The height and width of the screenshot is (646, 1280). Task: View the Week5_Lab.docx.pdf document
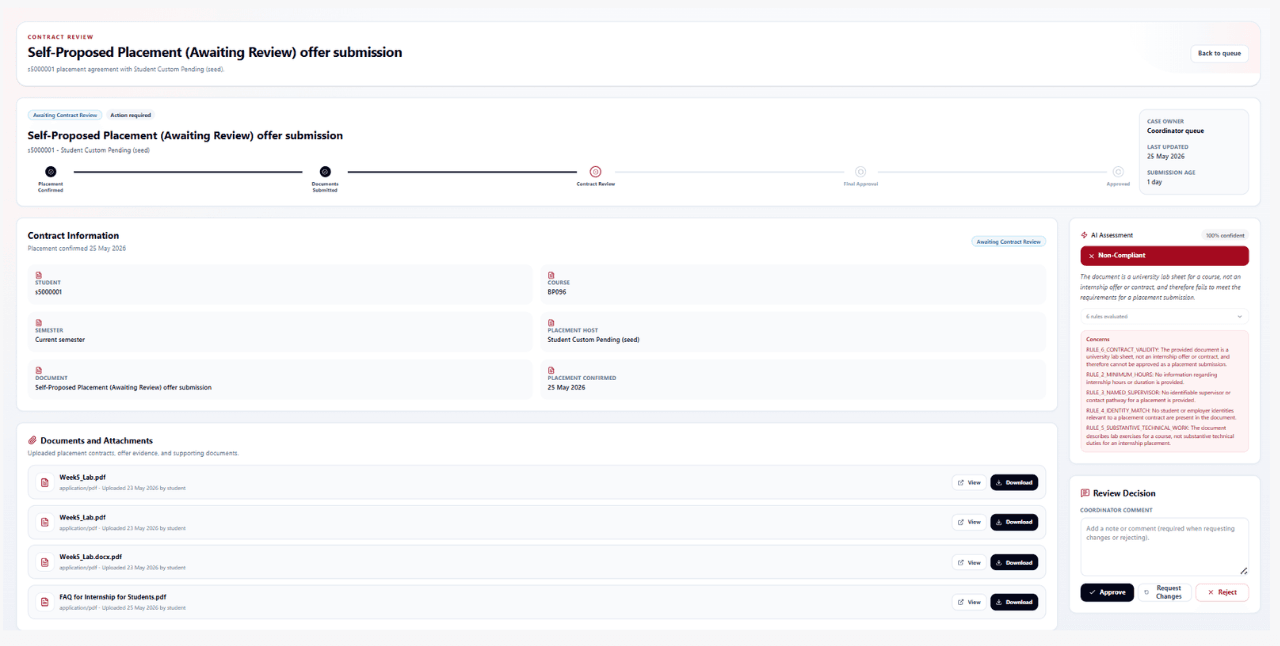[969, 562]
